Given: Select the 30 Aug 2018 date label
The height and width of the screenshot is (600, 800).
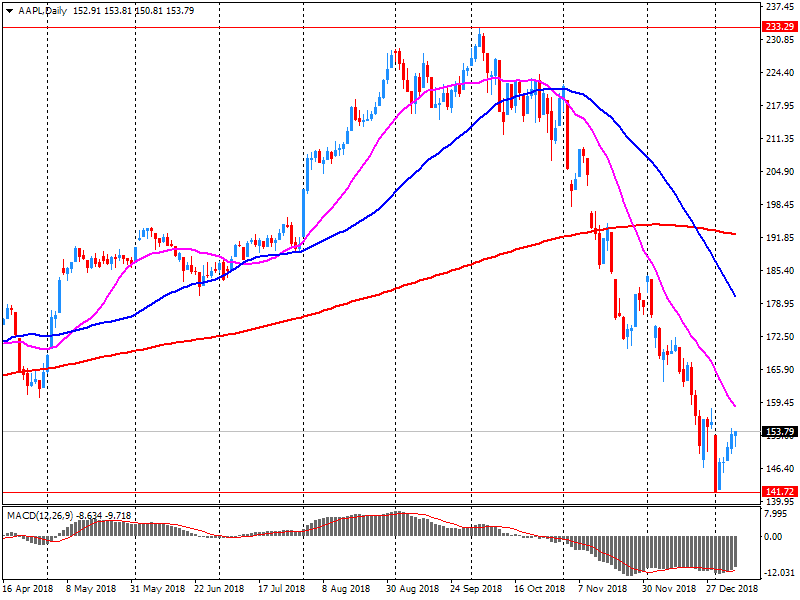Looking at the screenshot, I should click(412, 589).
